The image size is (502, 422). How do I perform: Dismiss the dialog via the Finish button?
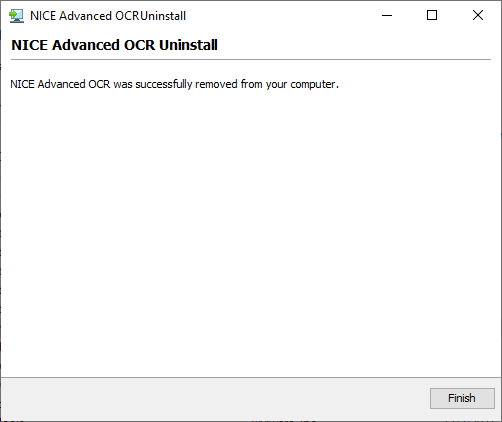point(462,398)
